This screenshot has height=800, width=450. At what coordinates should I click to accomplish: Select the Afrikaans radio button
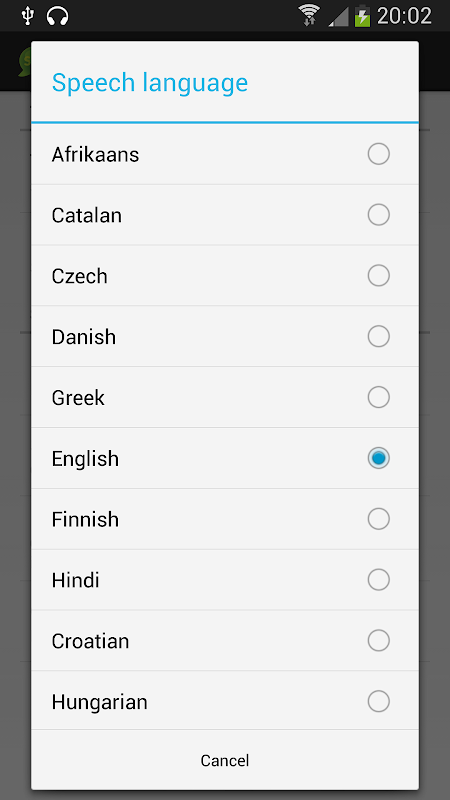[379, 154]
